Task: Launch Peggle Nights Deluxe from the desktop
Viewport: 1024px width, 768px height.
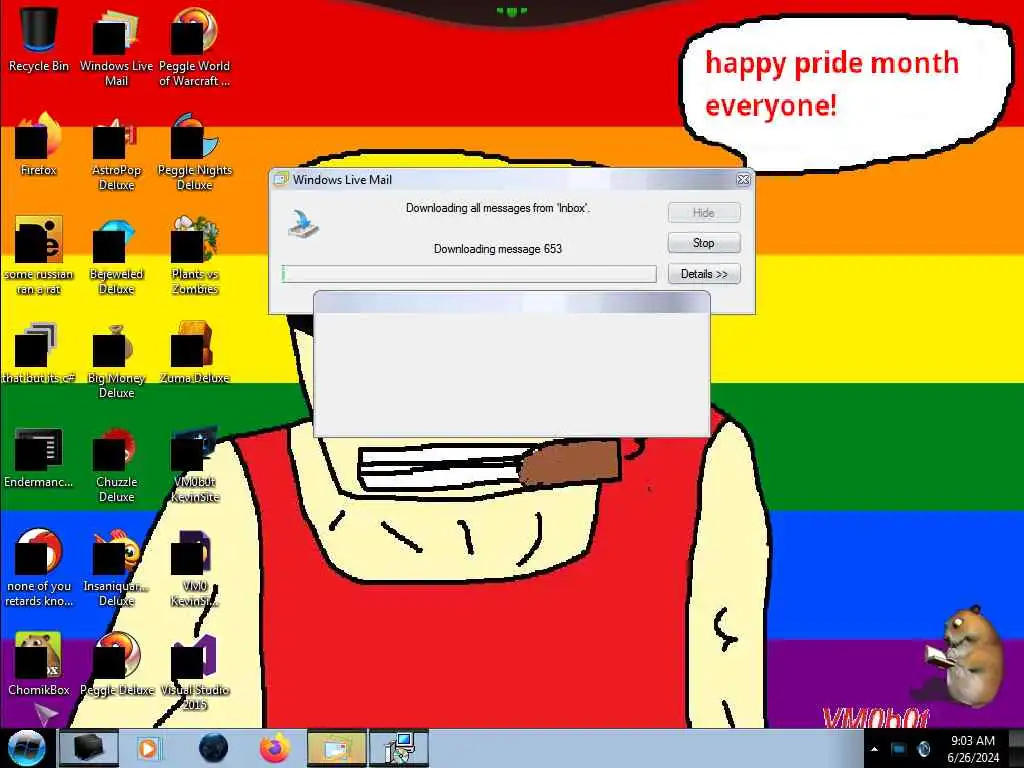Action: (195, 150)
